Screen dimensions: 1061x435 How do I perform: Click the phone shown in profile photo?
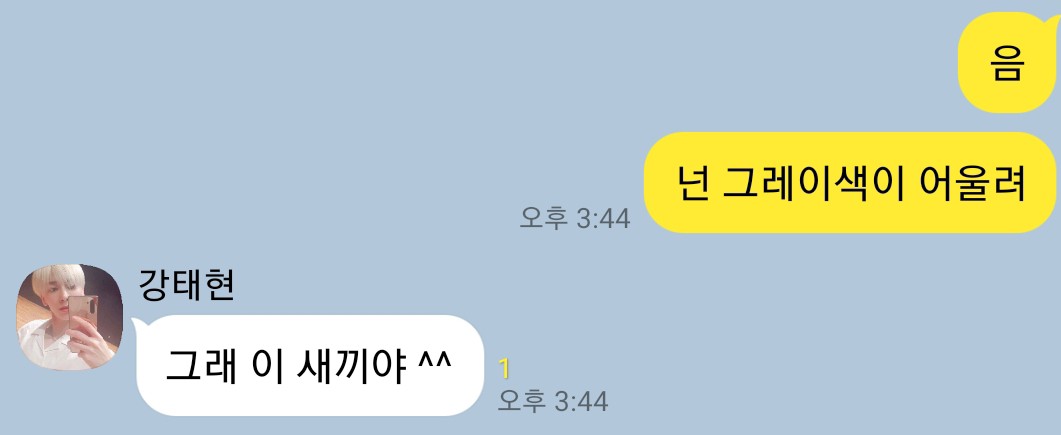tap(83, 312)
